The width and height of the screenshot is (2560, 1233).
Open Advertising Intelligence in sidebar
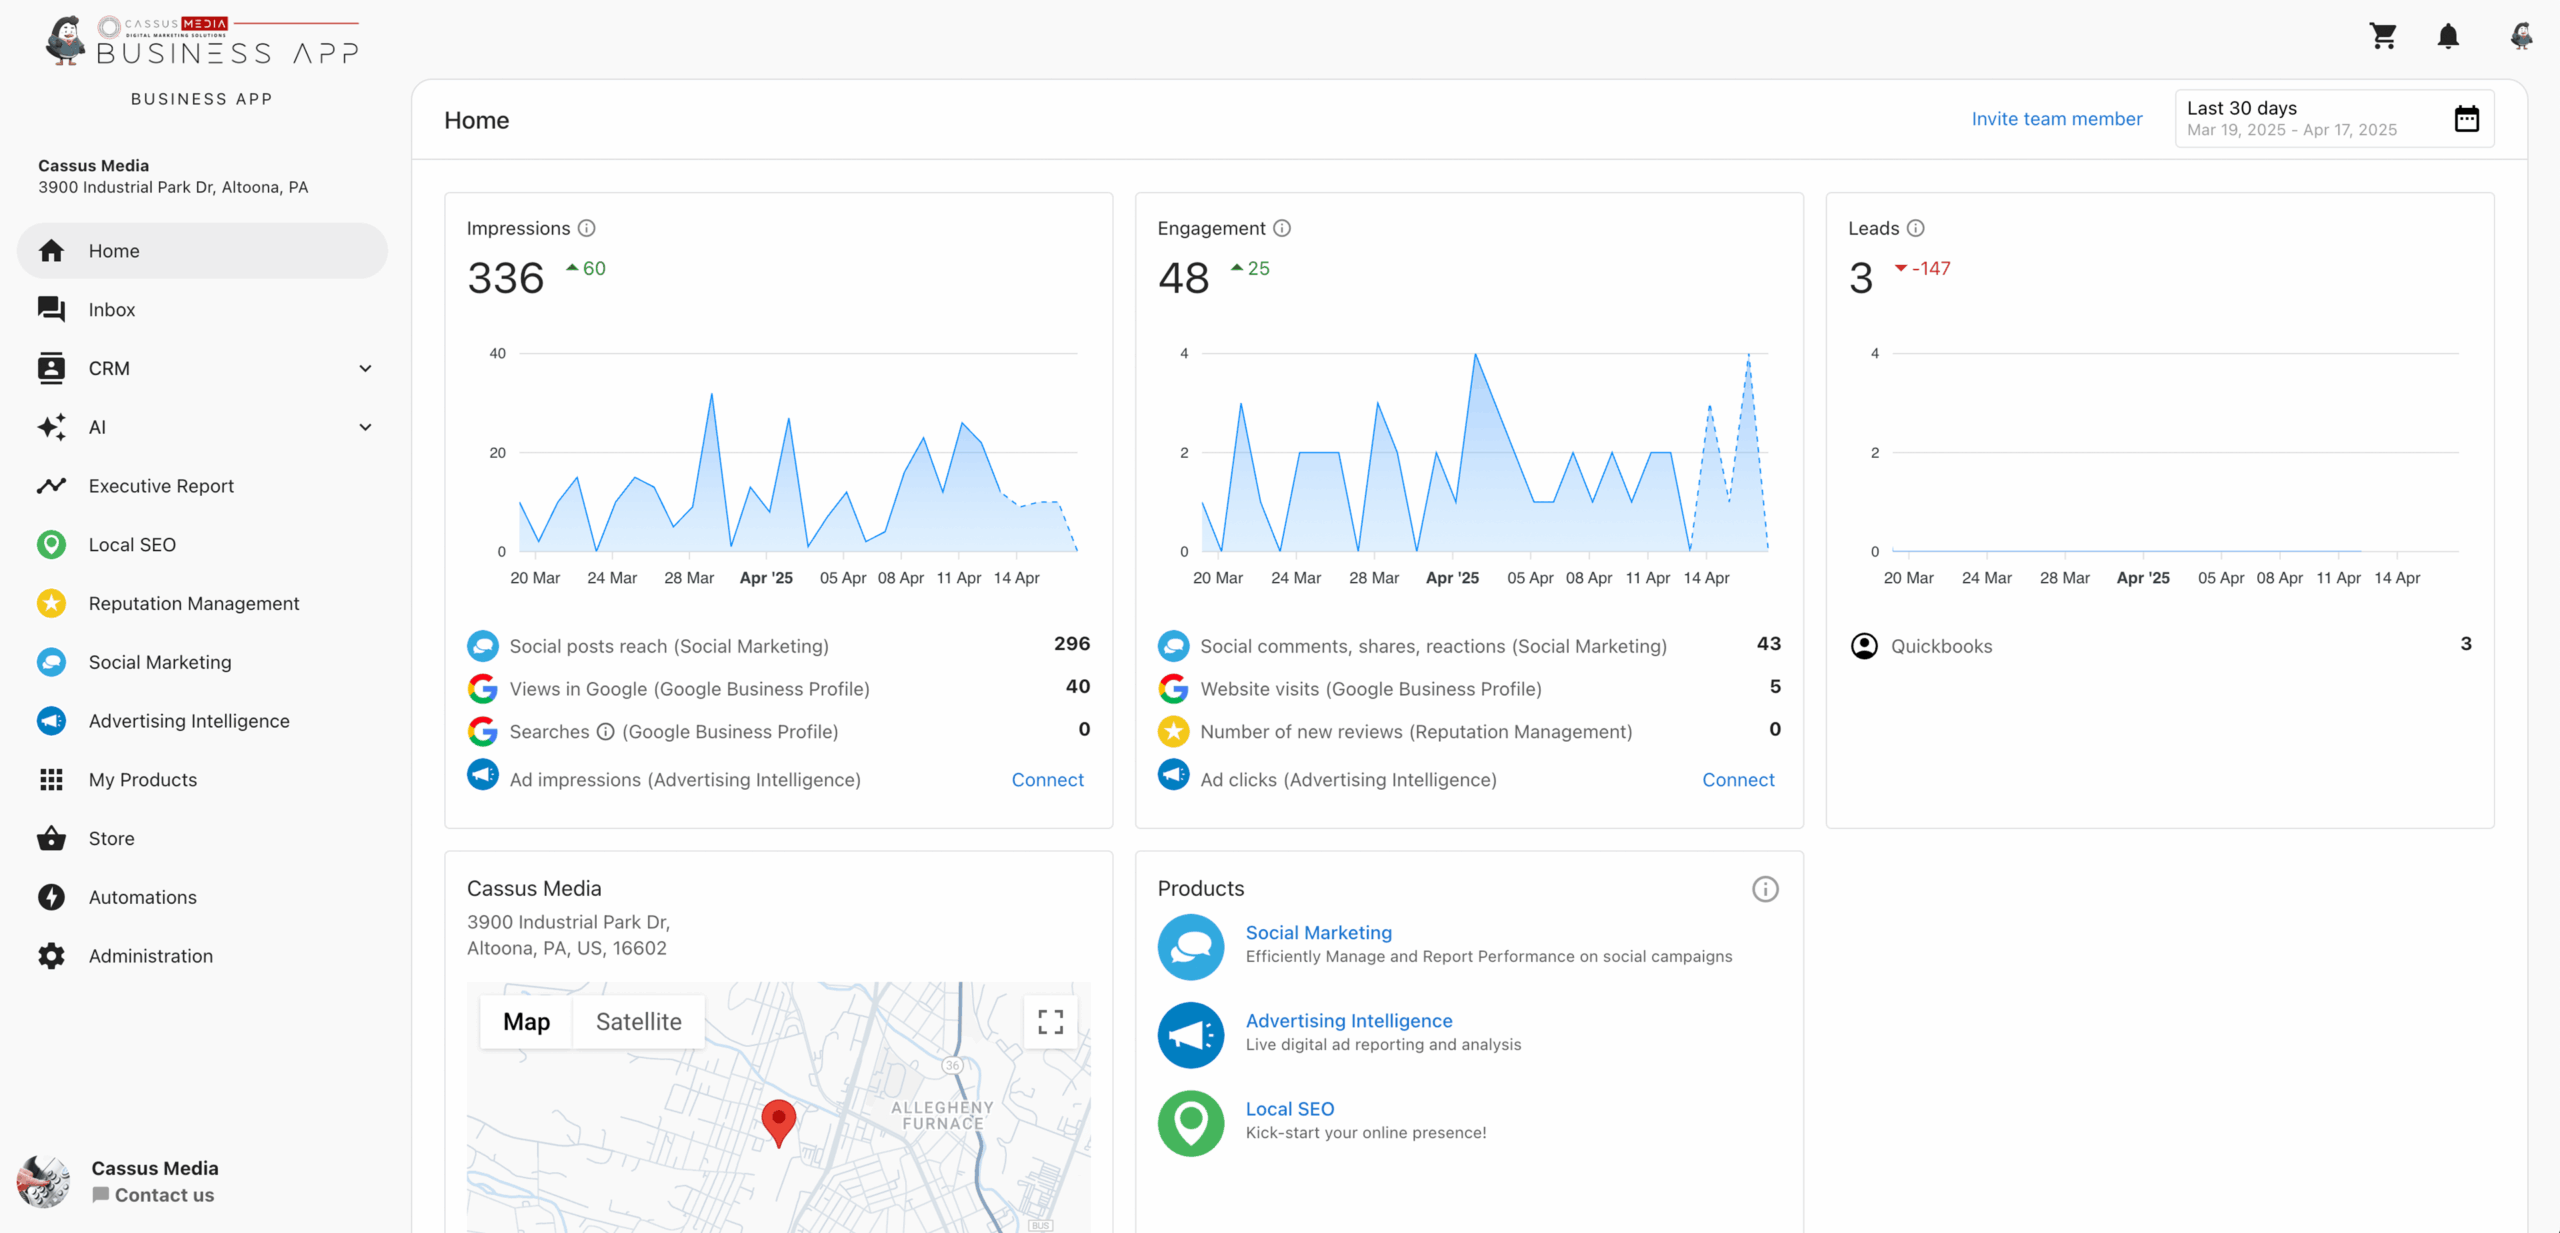[x=202, y=721]
